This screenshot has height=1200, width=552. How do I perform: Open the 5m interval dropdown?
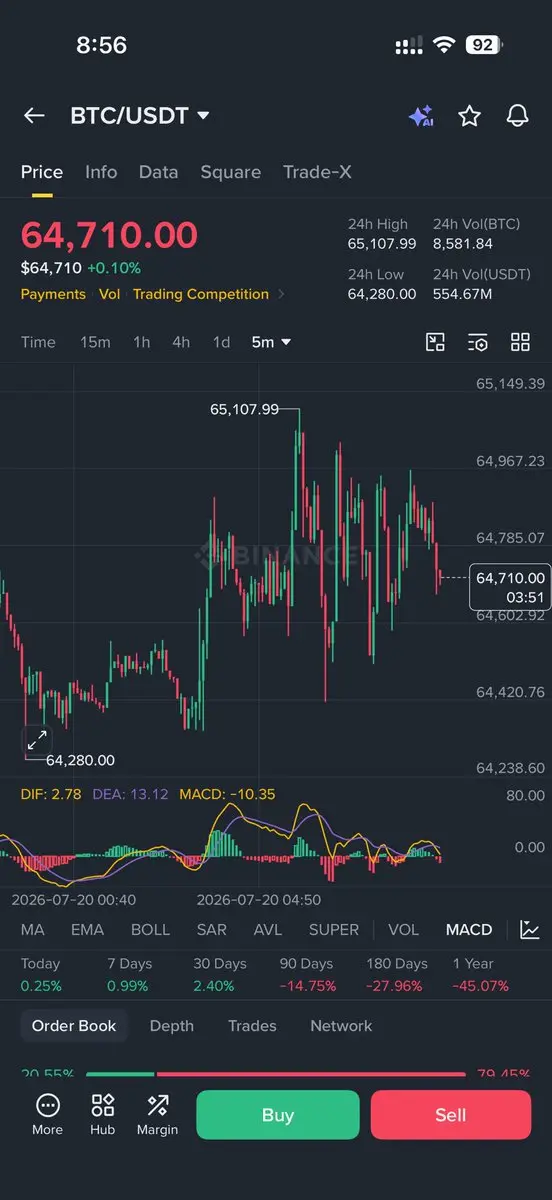point(271,342)
